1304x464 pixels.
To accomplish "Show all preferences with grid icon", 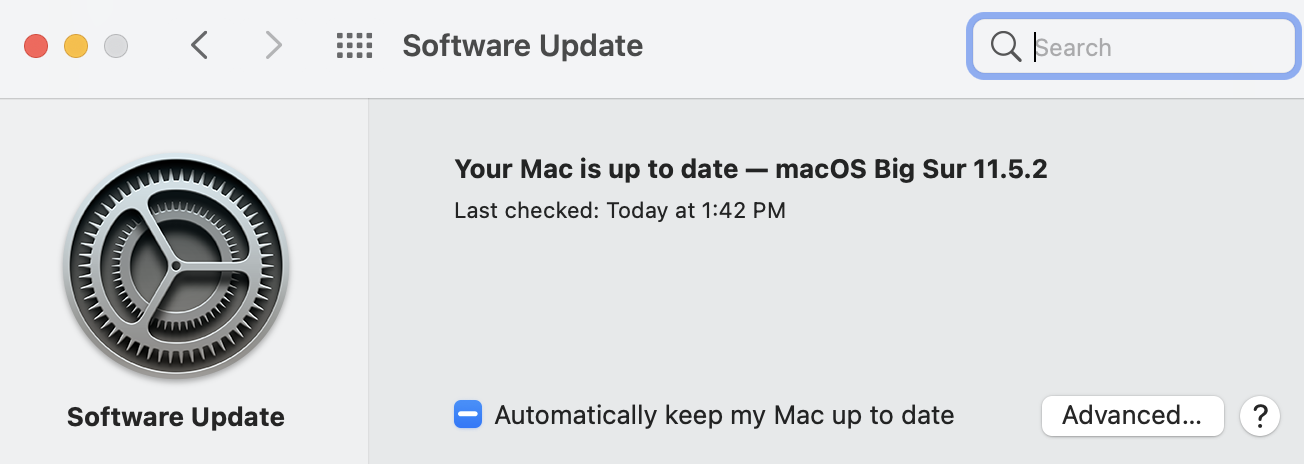I will 354,46.
